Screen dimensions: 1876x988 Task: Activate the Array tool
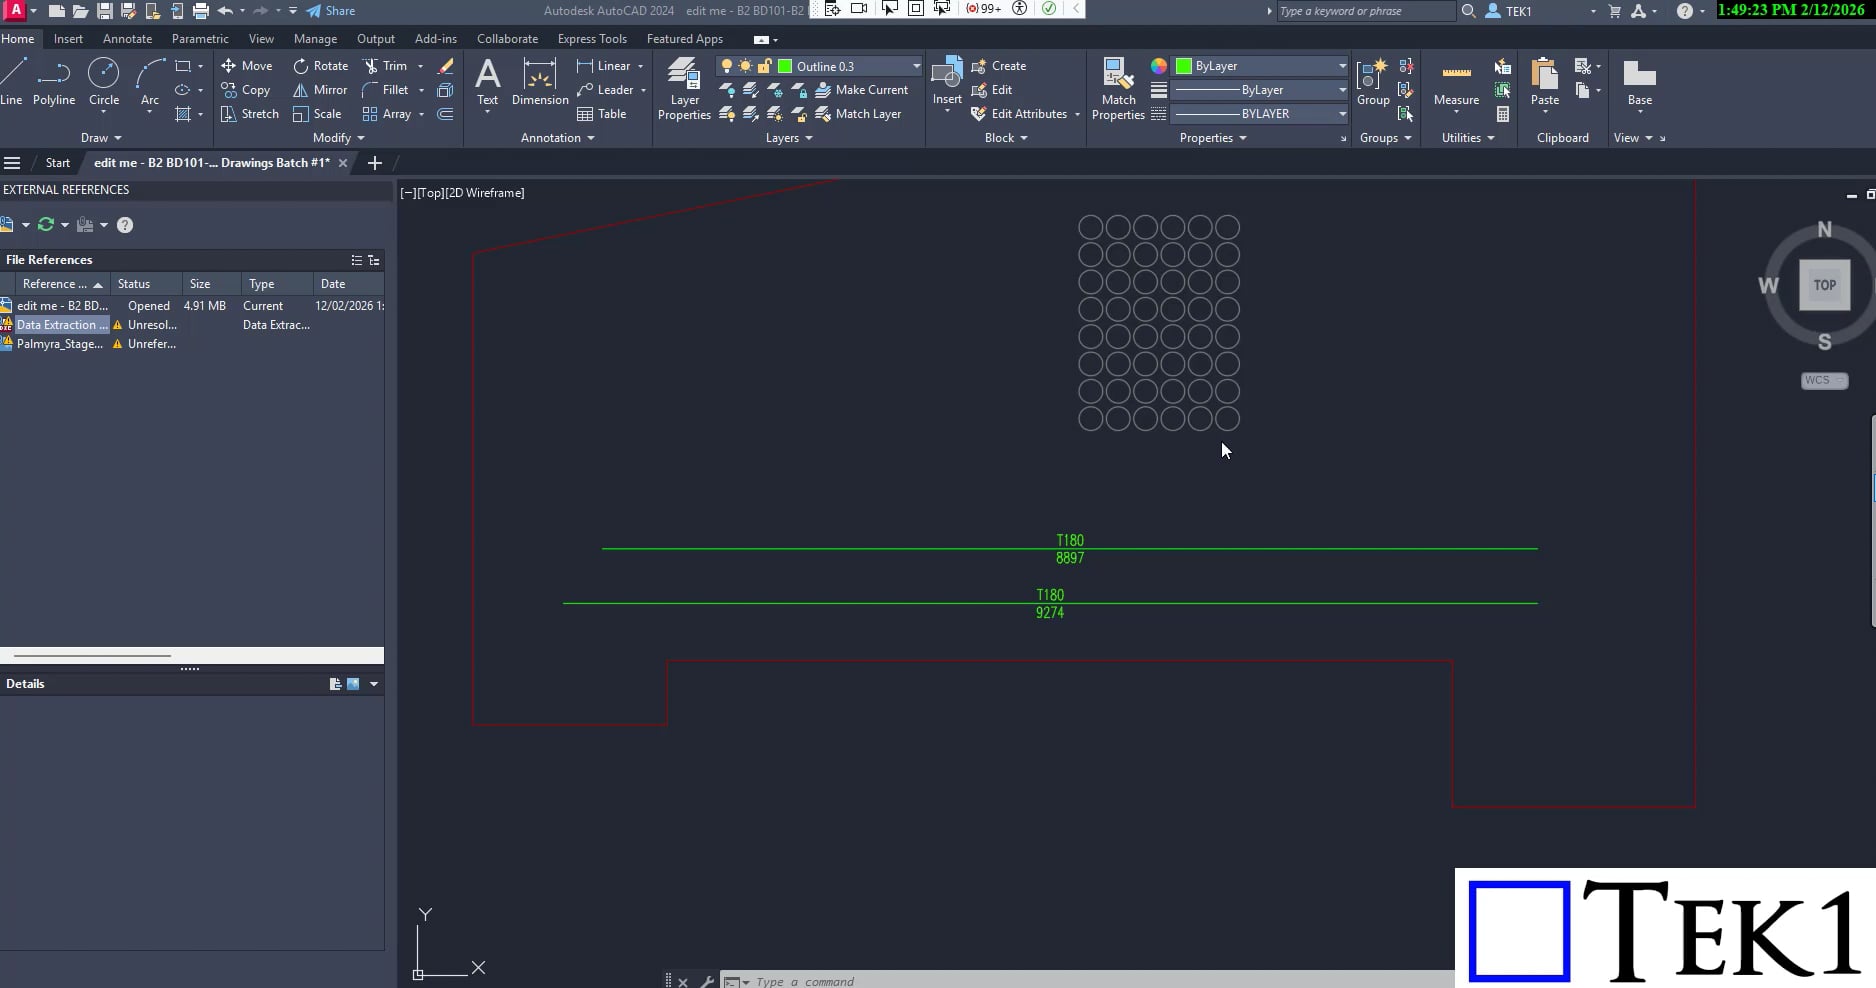point(387,114)
